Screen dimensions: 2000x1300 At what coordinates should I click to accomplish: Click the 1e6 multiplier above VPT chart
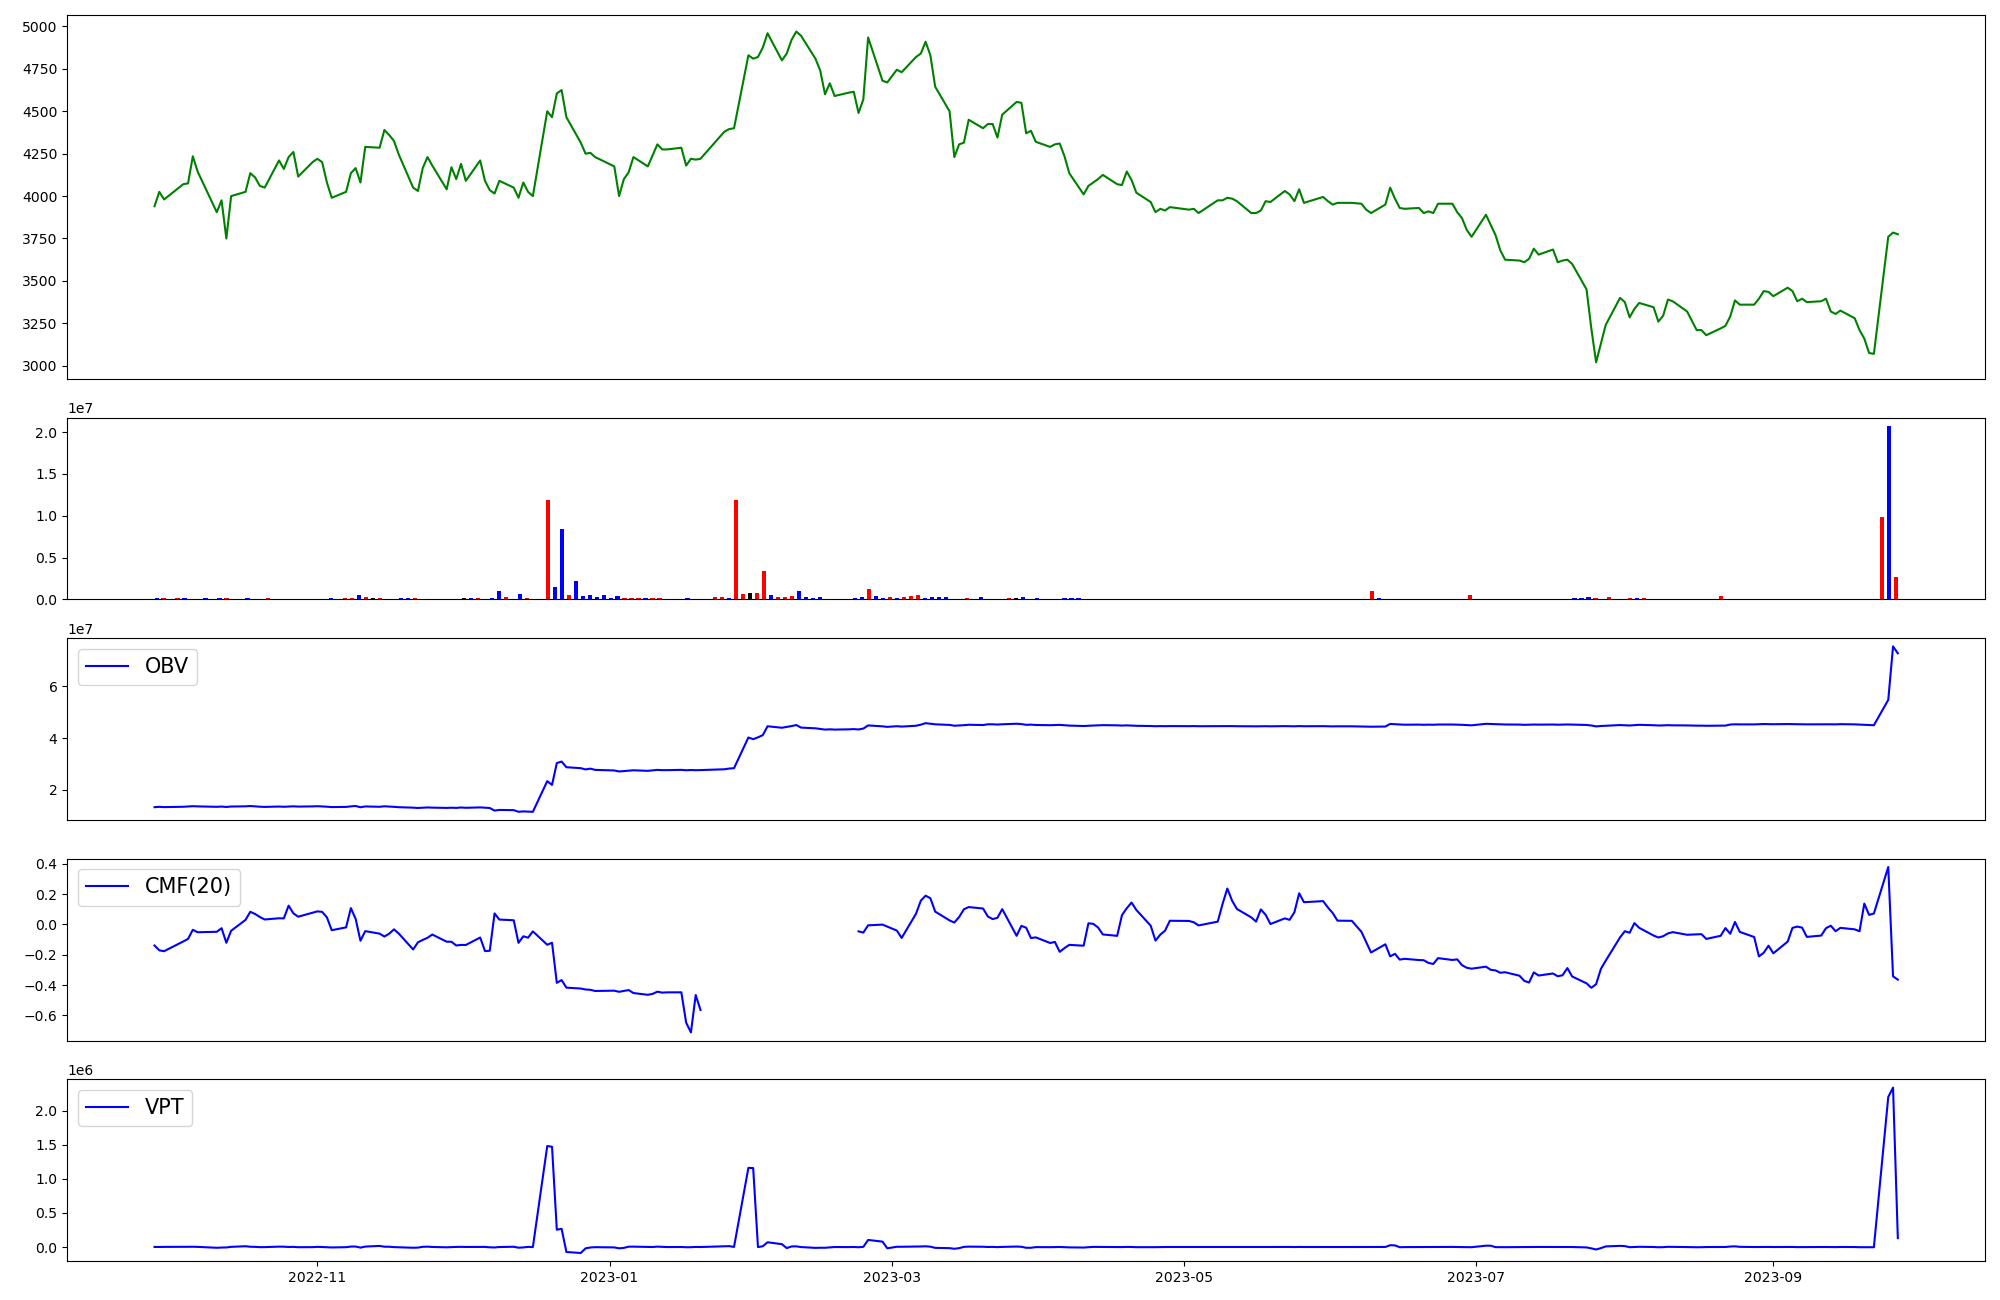click(80, 1070)
